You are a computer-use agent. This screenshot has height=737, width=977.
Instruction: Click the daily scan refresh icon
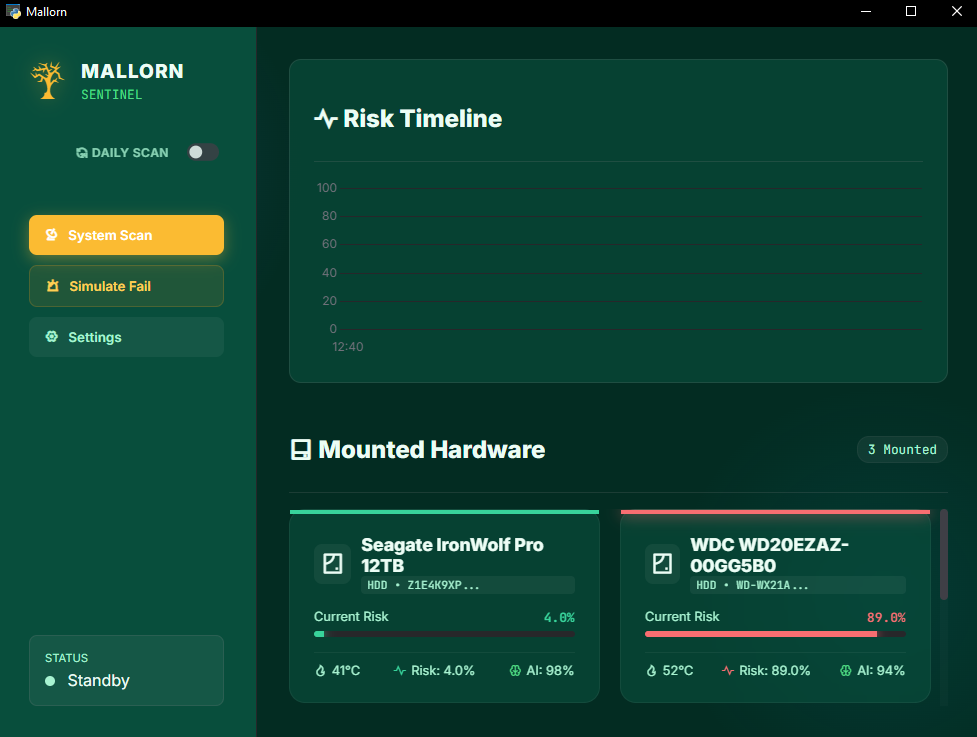point(82,153)
